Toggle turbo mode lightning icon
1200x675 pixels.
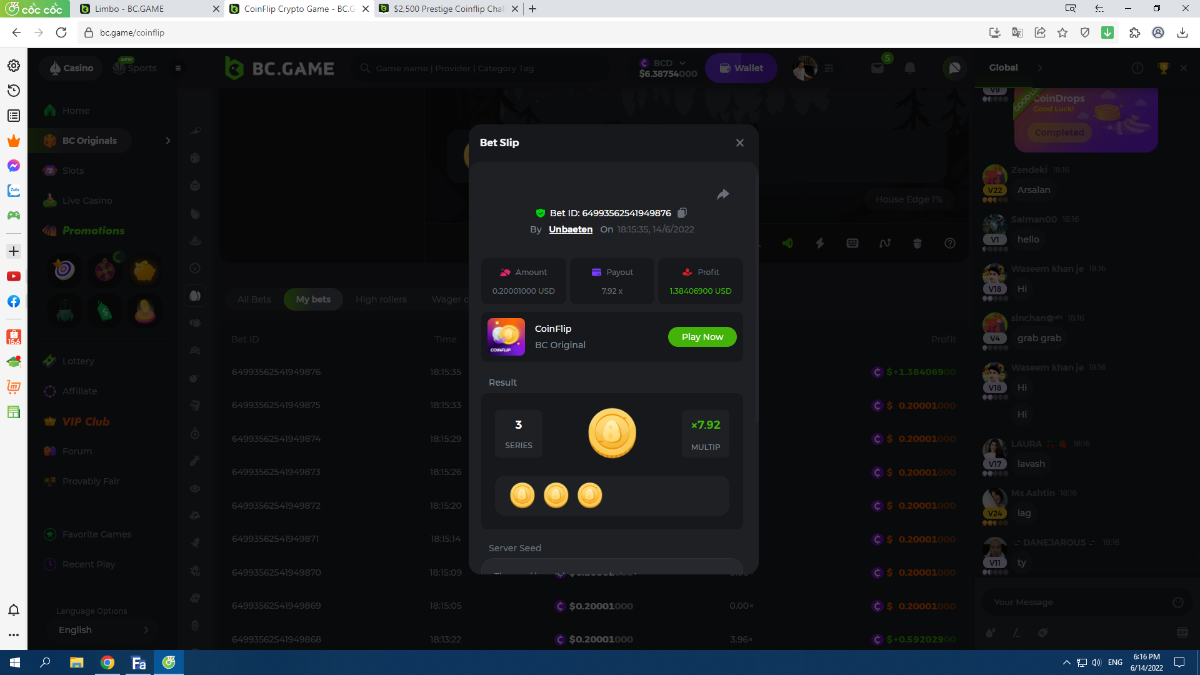[x=820, y=243]
